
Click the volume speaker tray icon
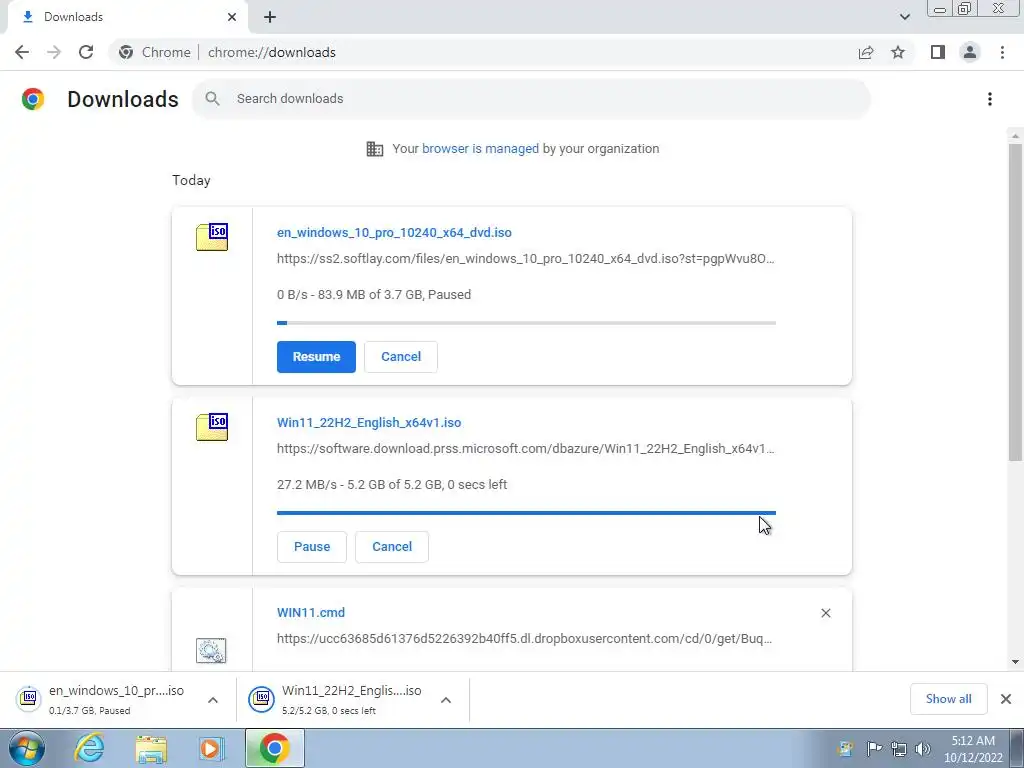click(x=923, y=749)
